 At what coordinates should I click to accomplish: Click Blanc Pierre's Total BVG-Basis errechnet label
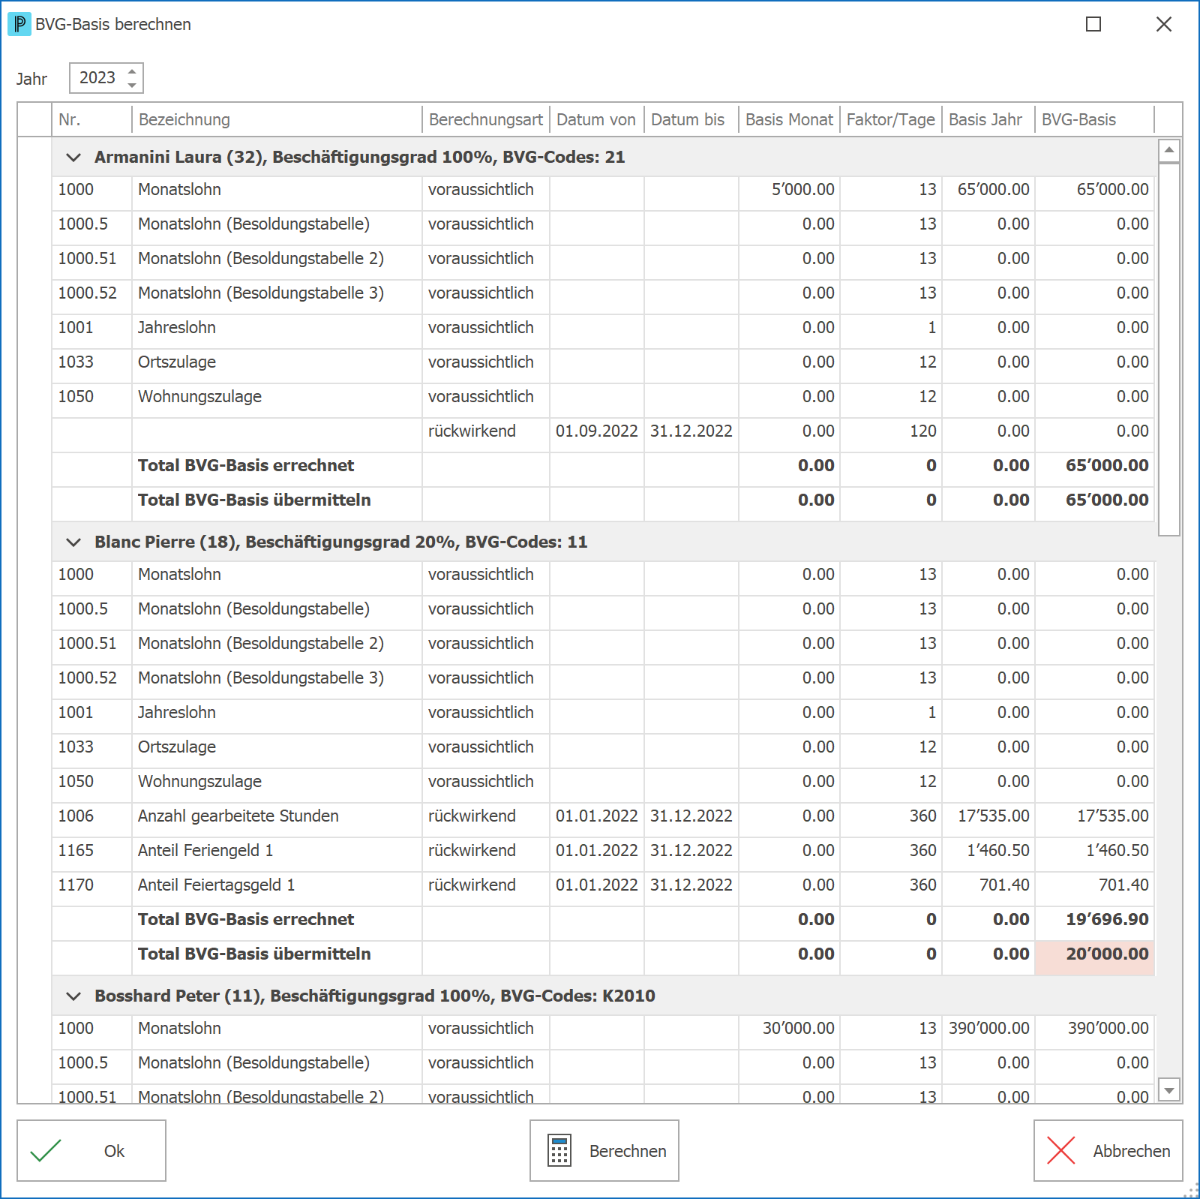[x=246, y=920]
